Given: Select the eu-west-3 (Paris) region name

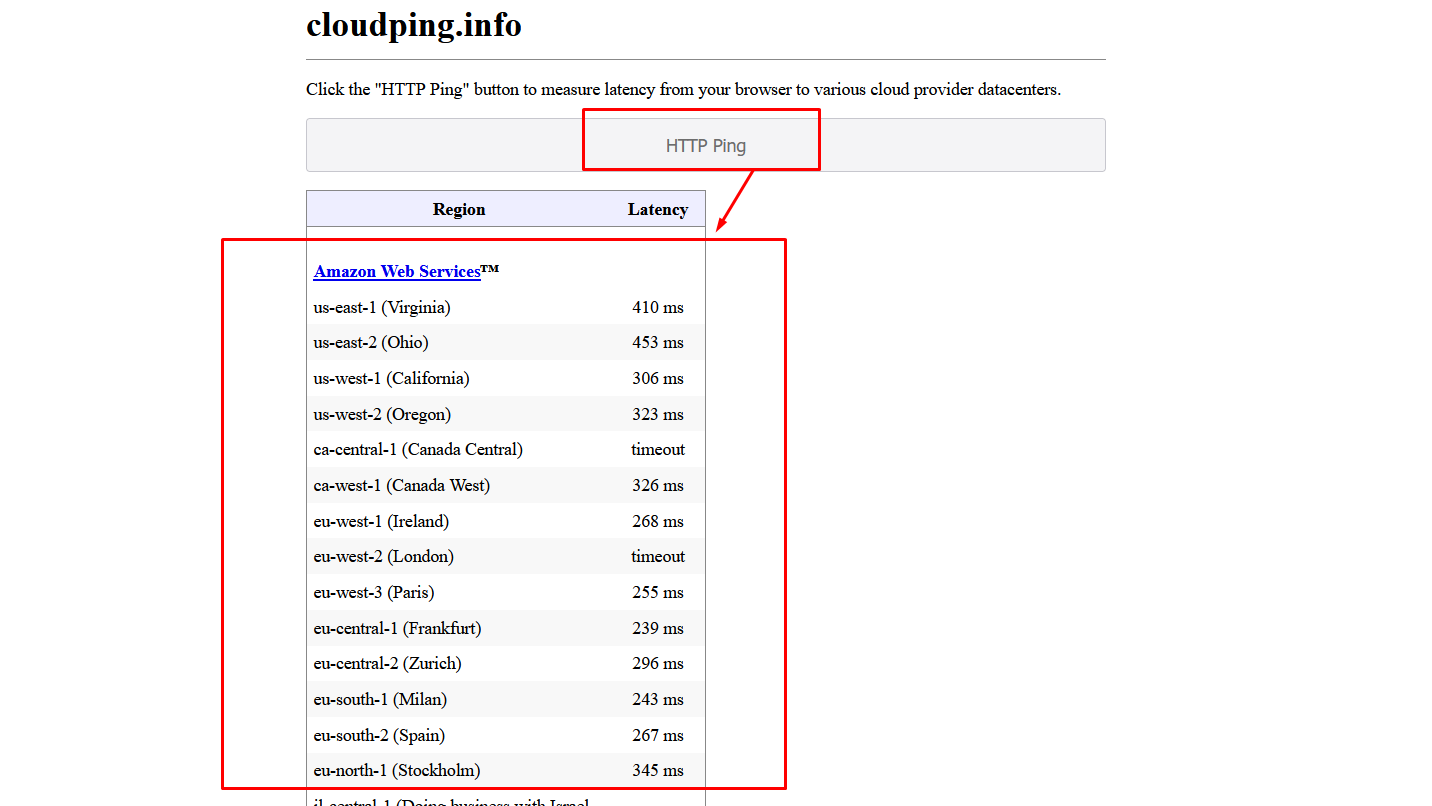Looking at the screenshot, I should (374, 592).
